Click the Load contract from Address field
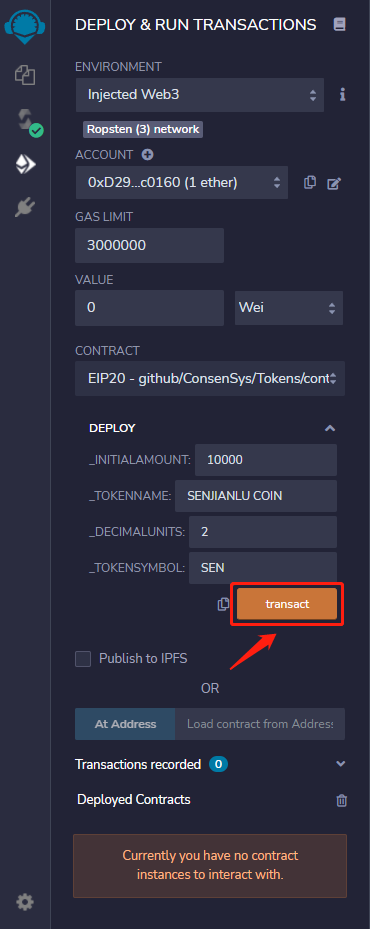370x929 pixels. coord(260,724)
